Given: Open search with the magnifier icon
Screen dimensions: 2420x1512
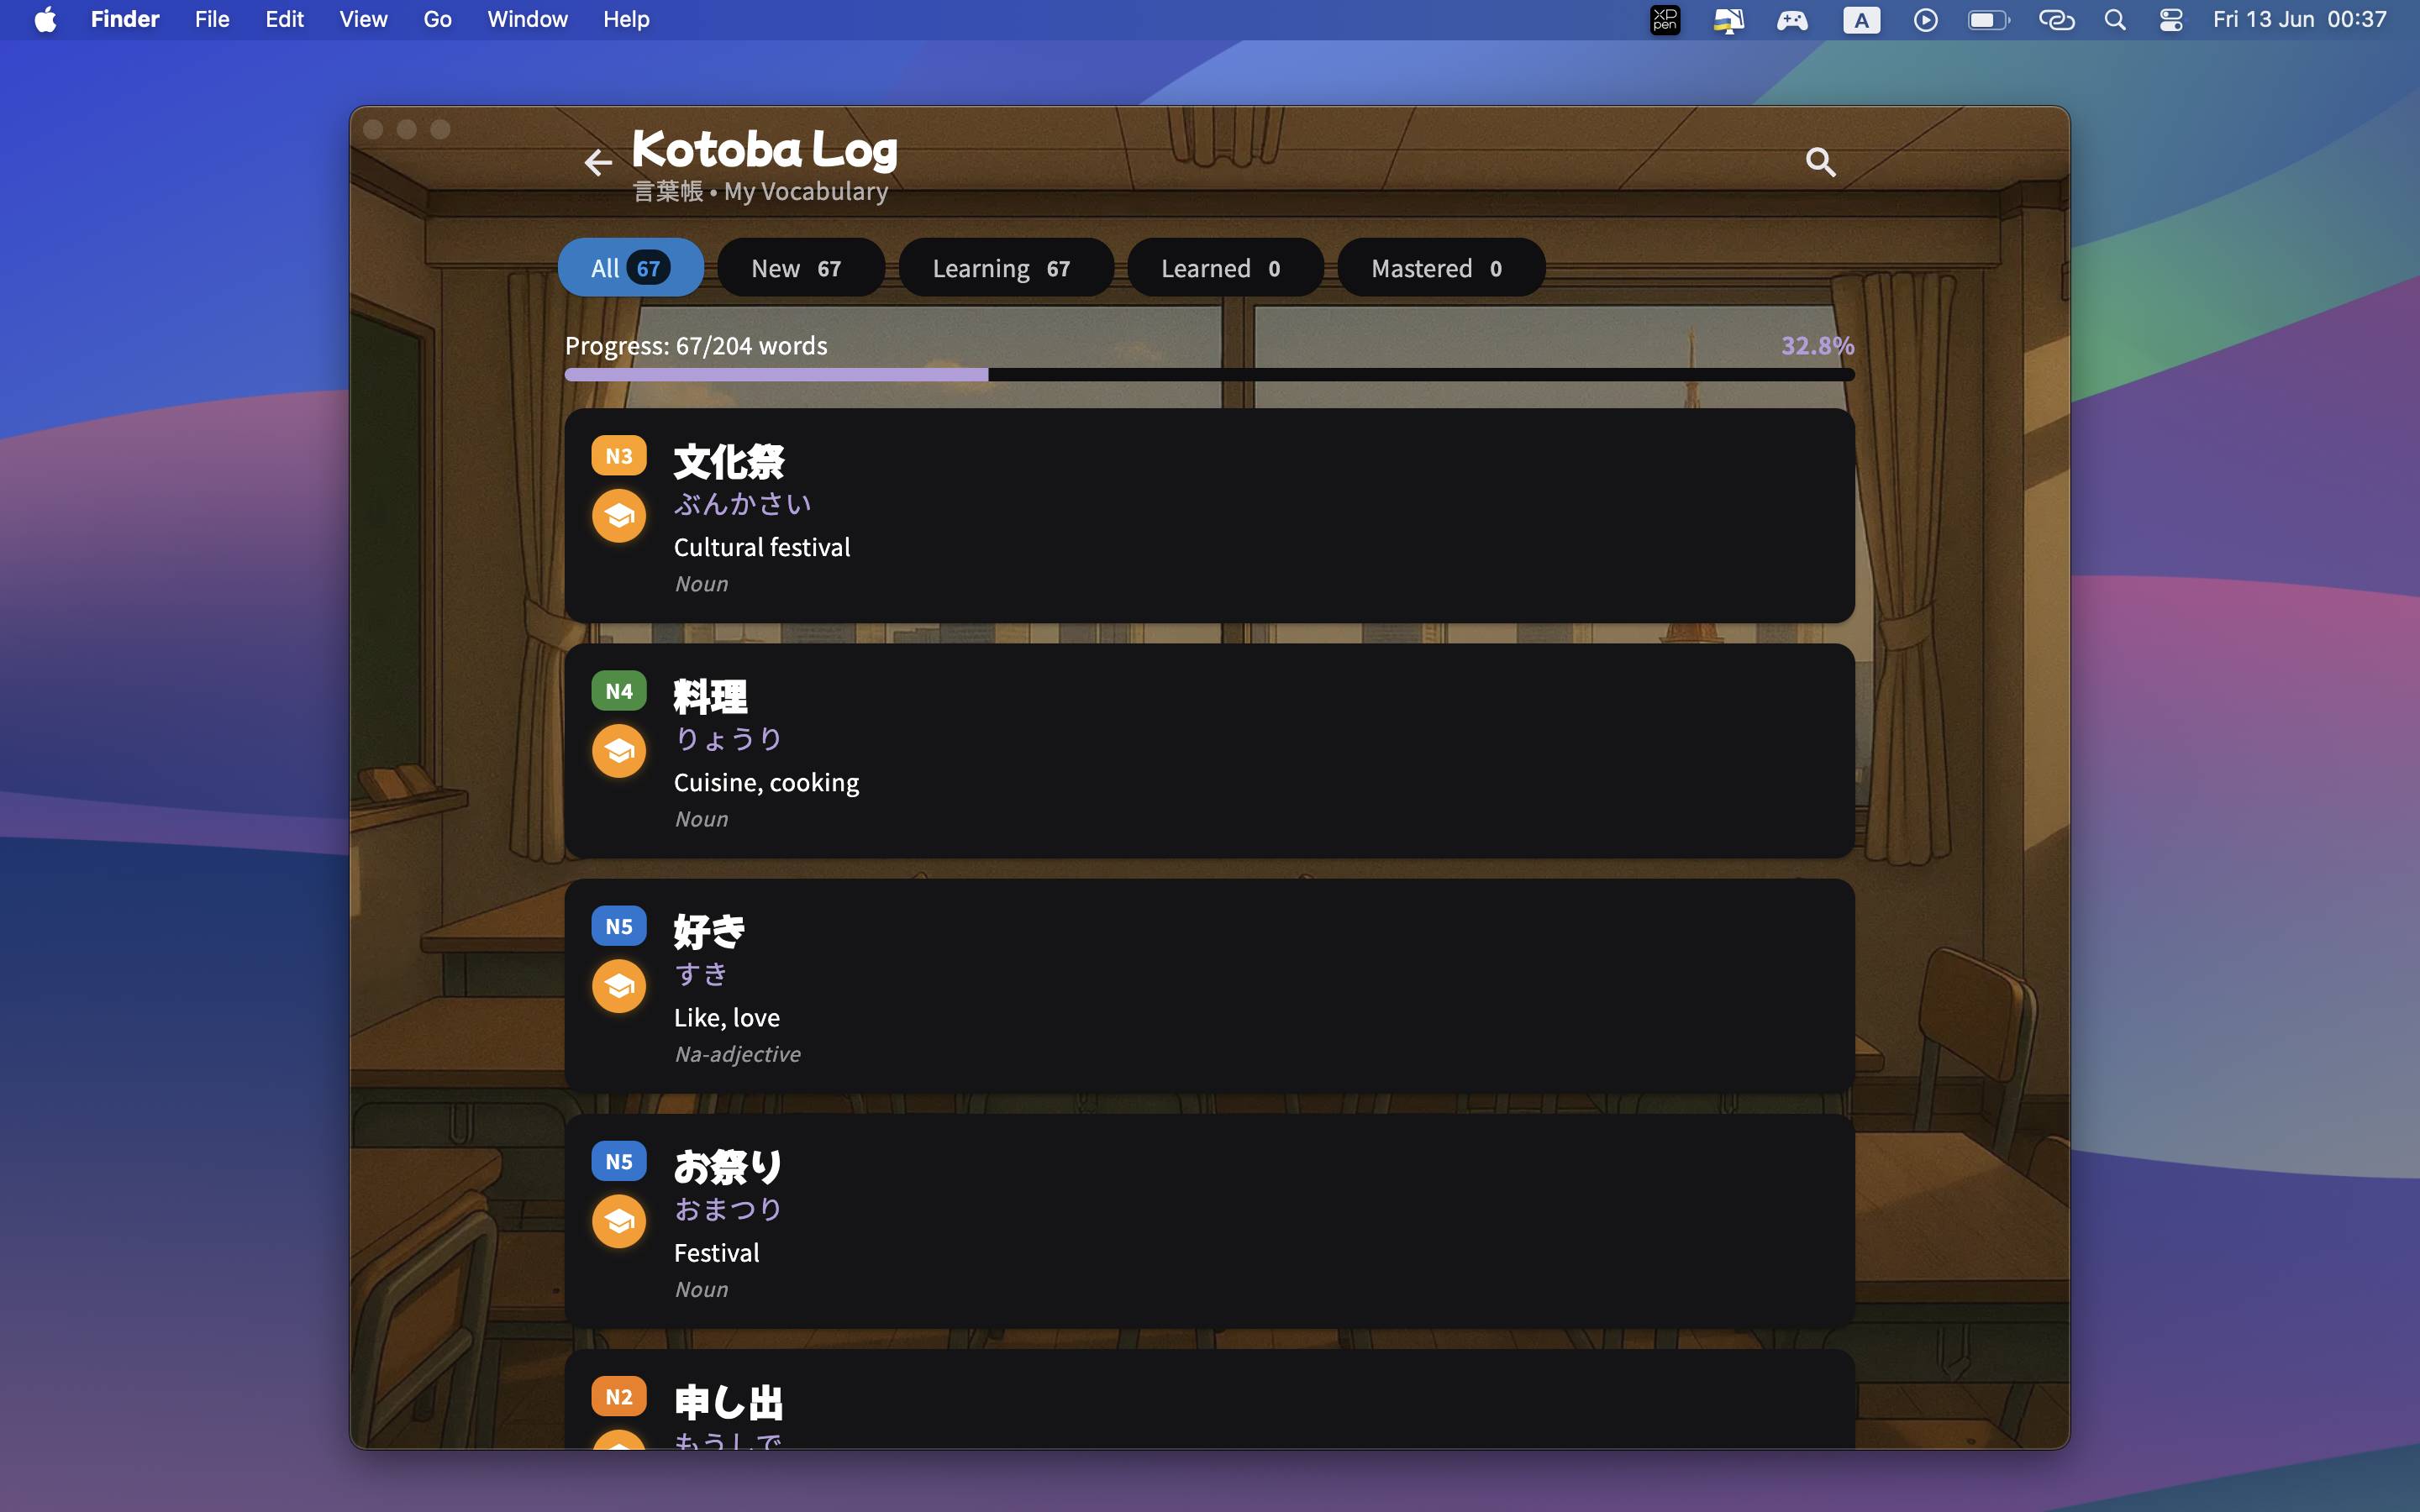Looking at the screenshot, I should coord(1820,162).
